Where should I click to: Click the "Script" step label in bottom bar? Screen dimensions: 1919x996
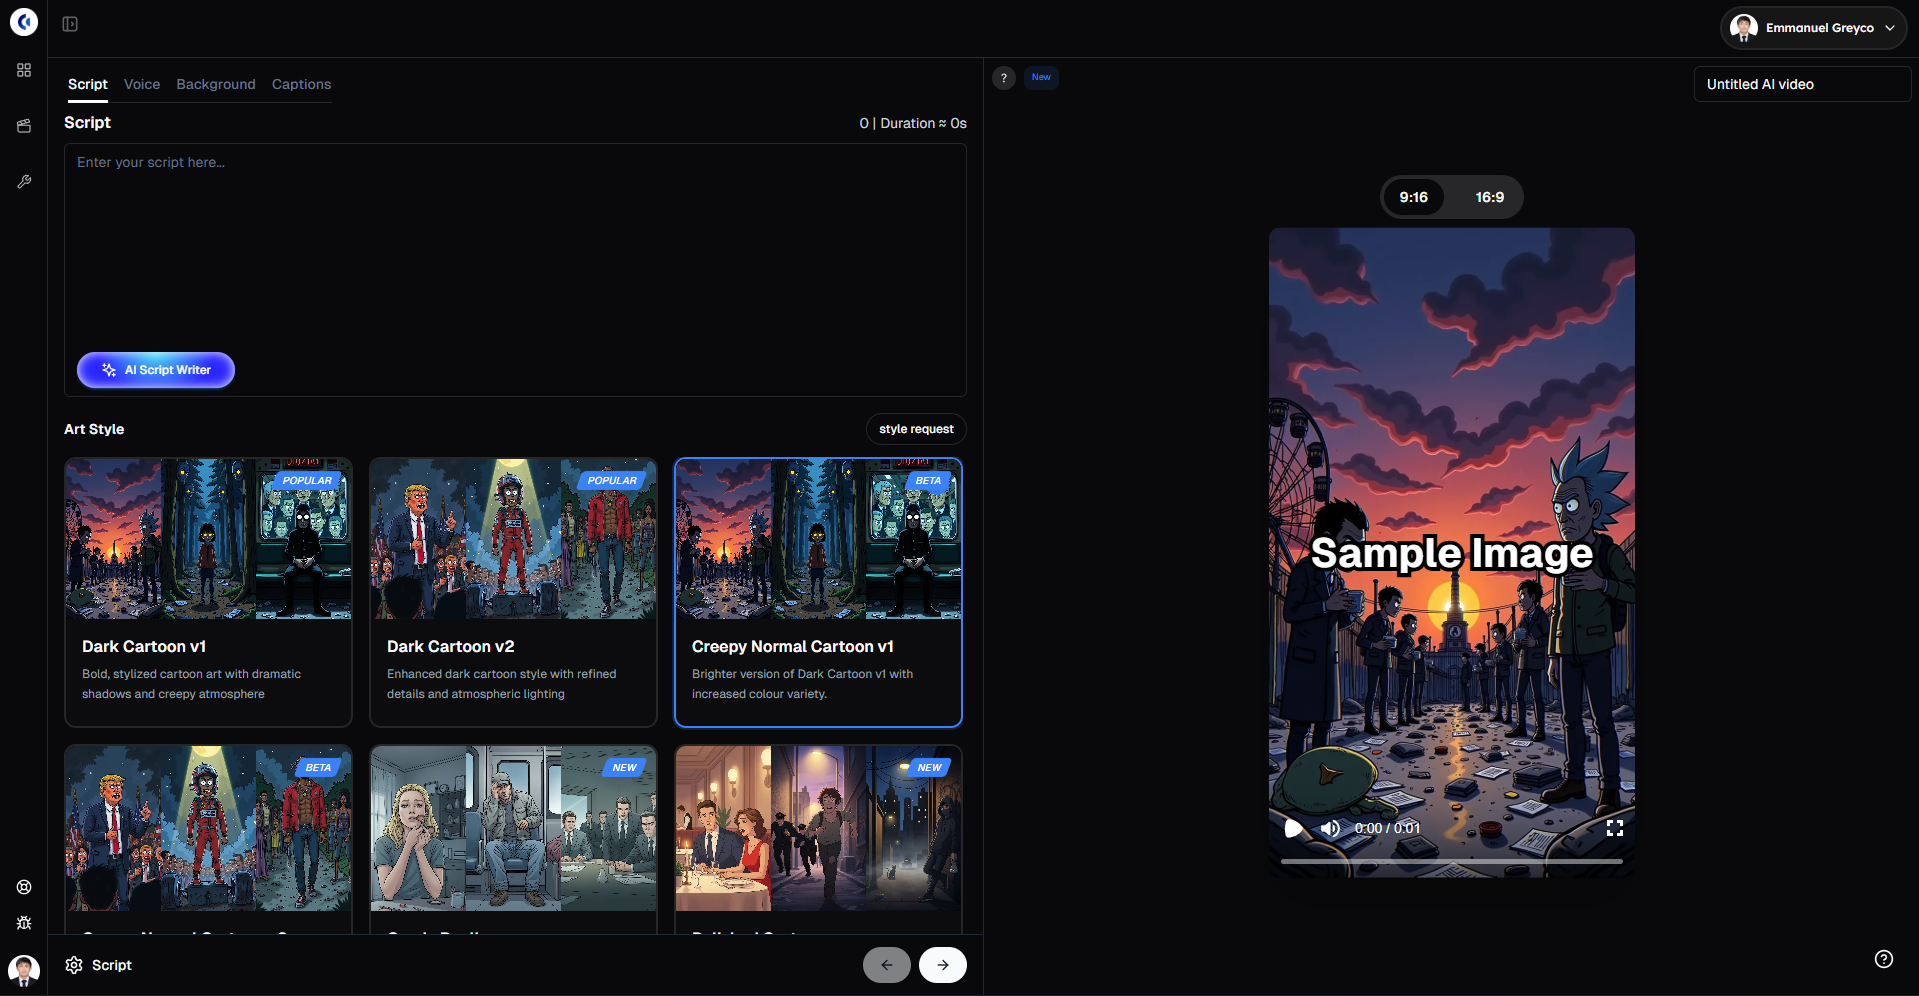[112, 965]
